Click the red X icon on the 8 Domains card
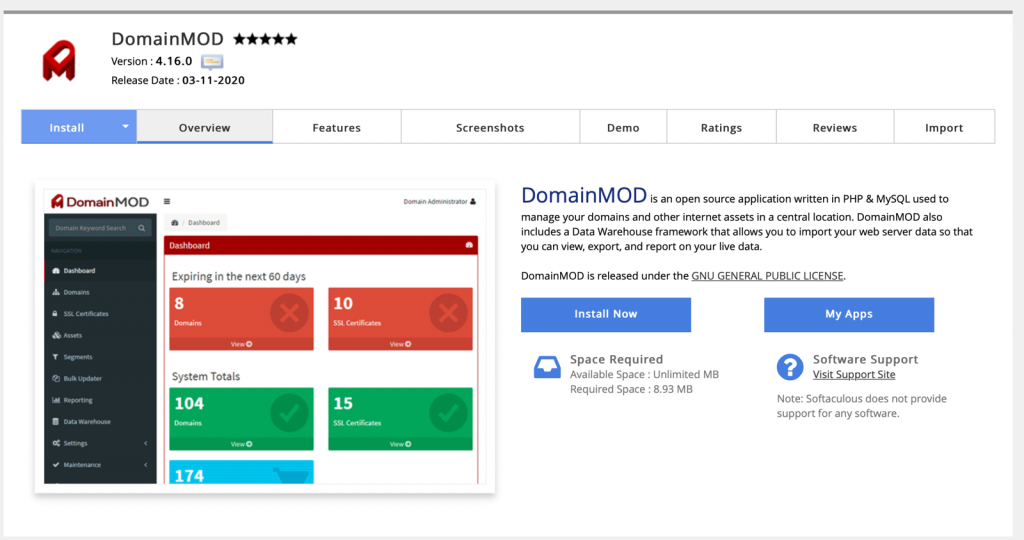This screenshot has height=540, width=1024. point(289,313)
